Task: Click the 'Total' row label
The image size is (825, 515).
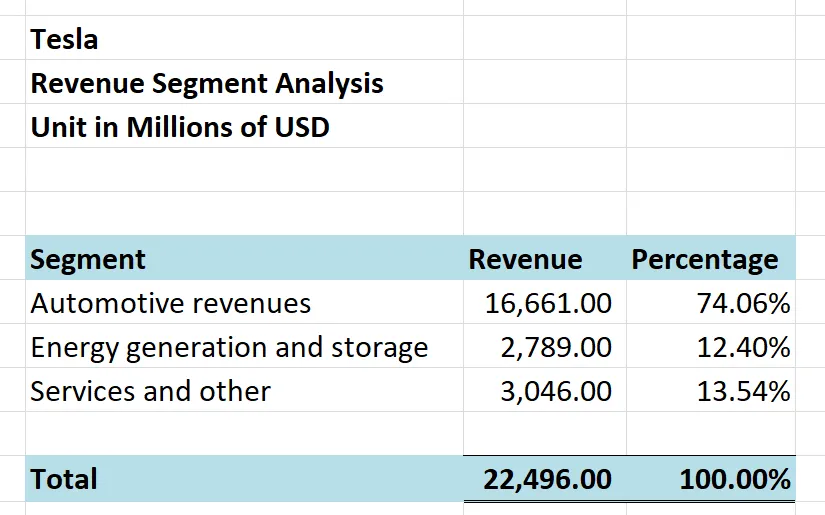Action: 244,478
